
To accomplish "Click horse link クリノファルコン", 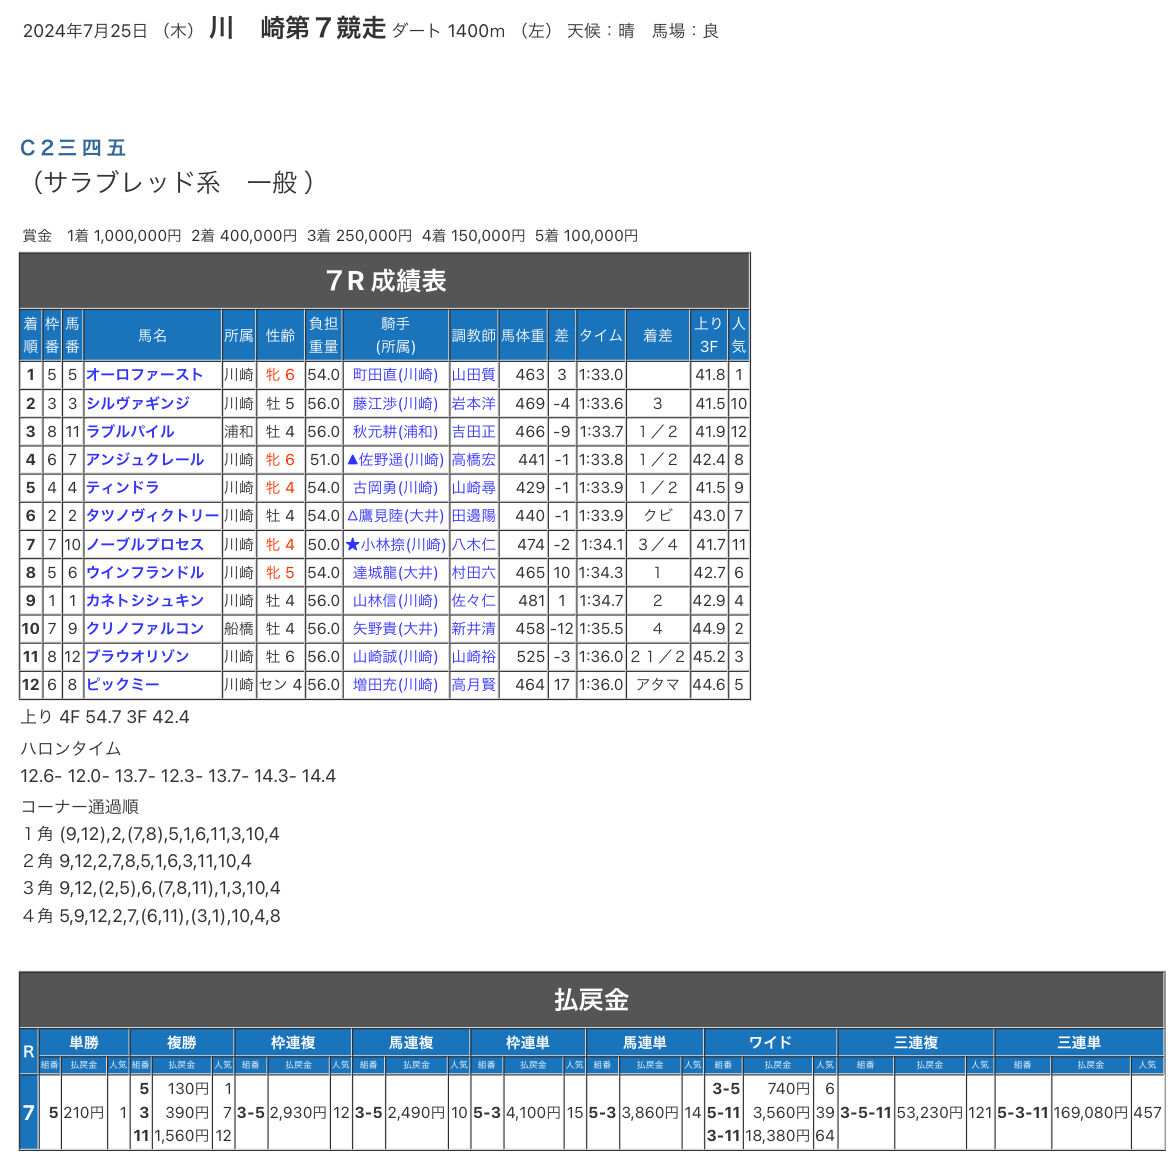I will 144,628.
